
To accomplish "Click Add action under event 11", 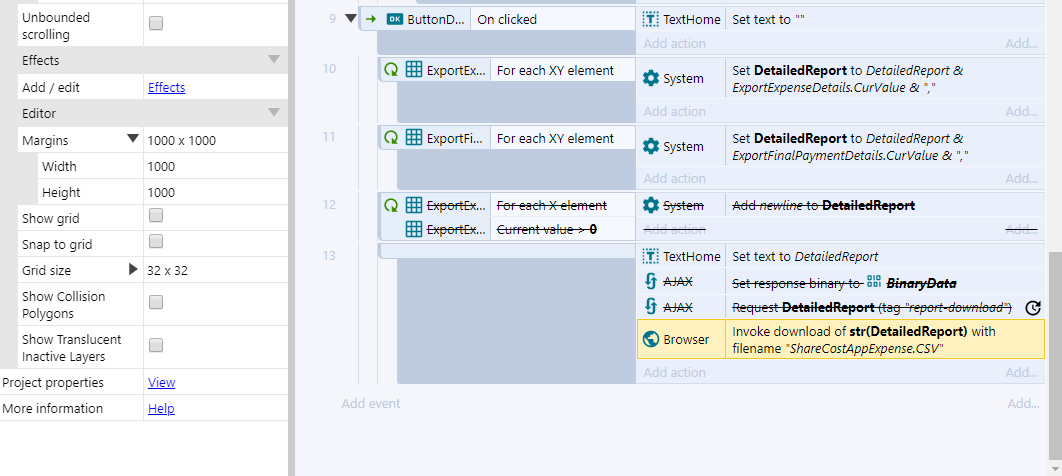I will 675,178.
